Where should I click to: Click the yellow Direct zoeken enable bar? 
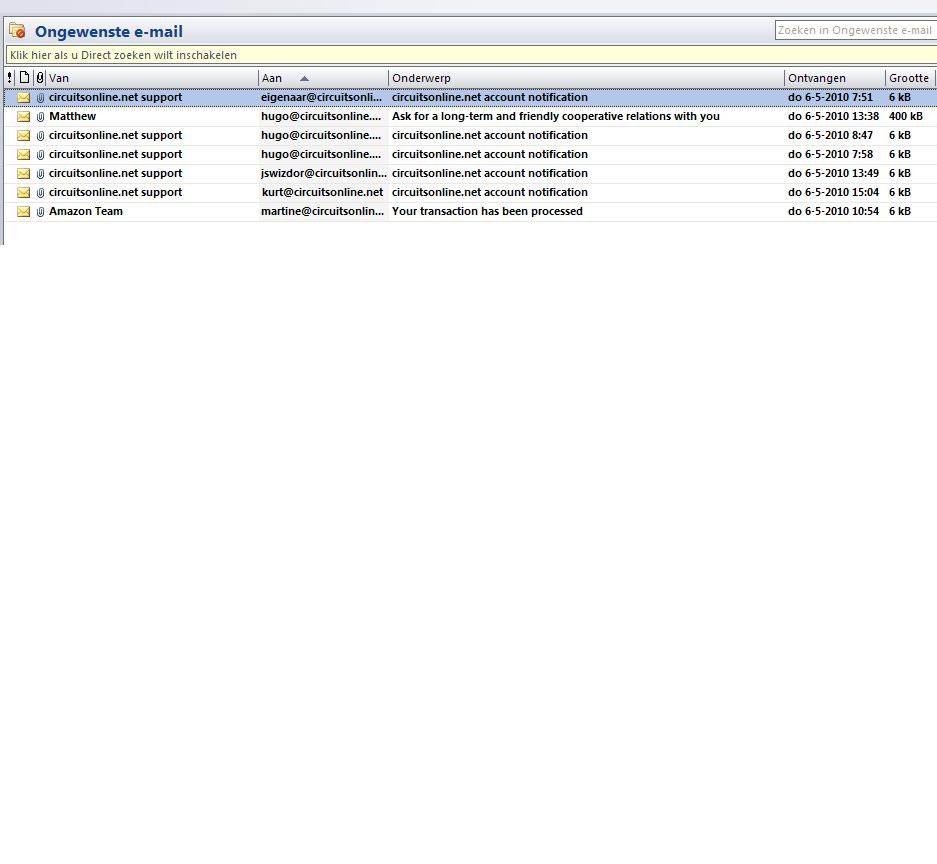point(470,55)
